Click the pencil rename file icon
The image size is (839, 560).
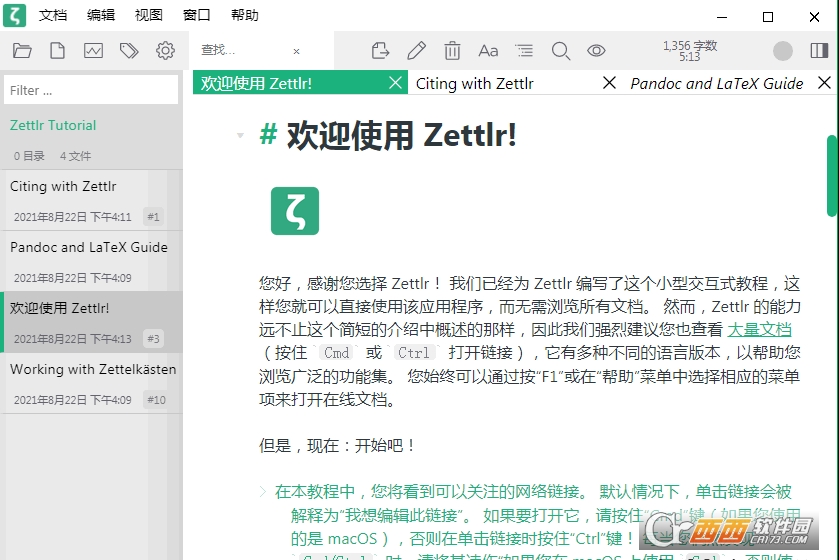pyautogui.click(x=416, y=51)
